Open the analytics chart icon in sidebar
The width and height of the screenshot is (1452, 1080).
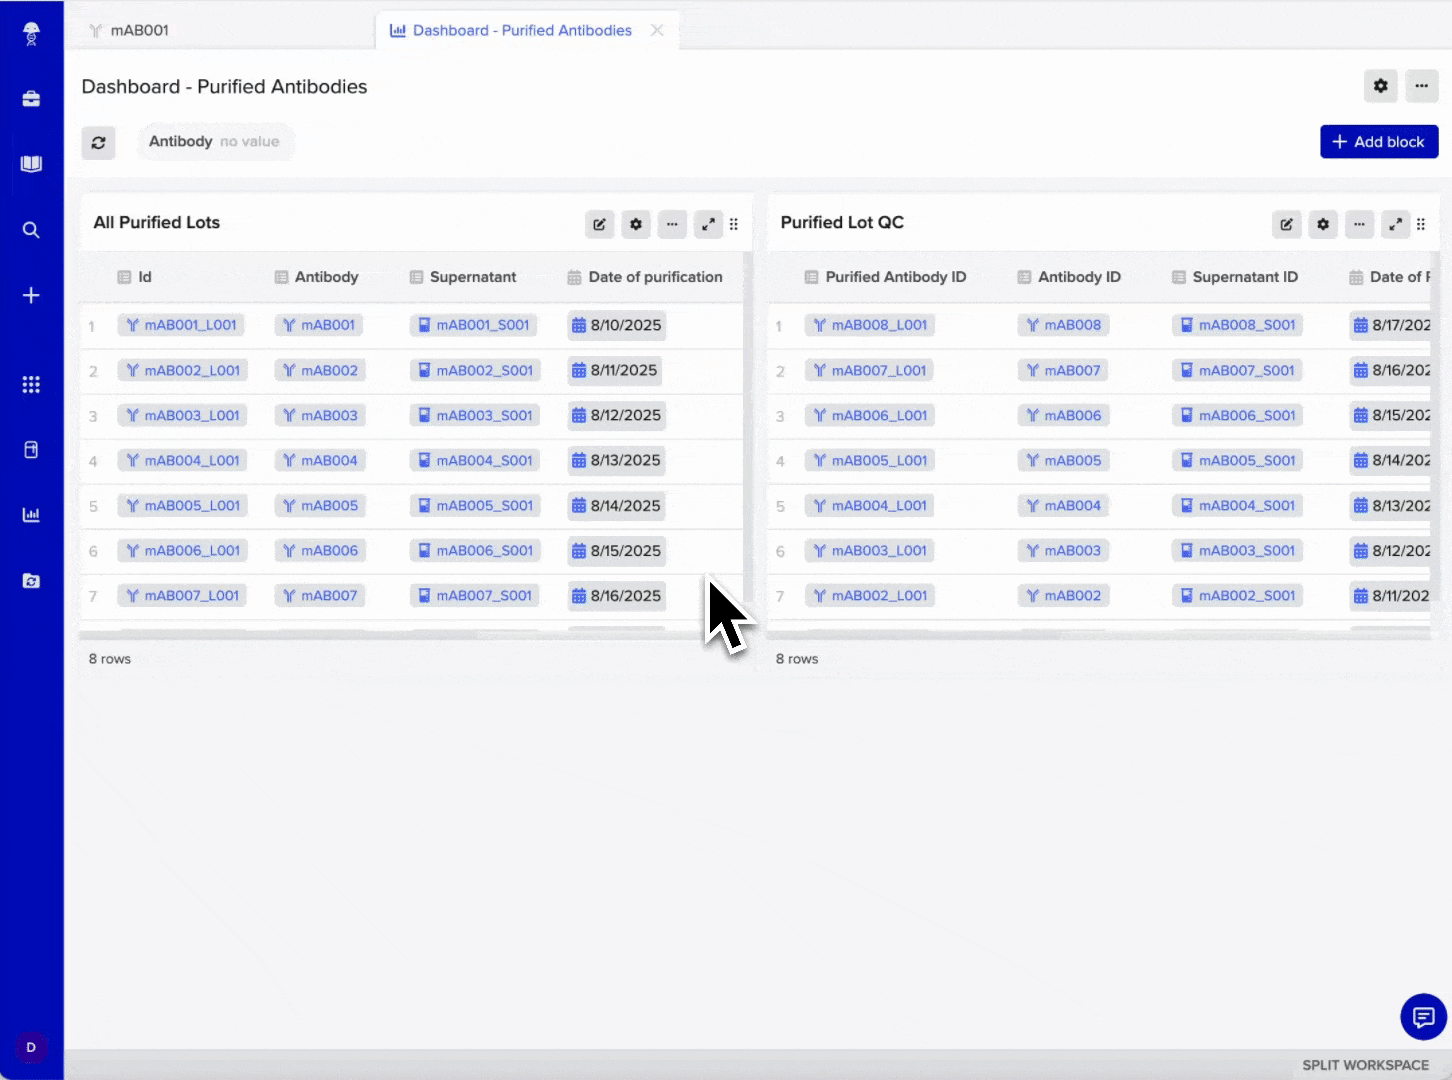(x=31, y=515)
